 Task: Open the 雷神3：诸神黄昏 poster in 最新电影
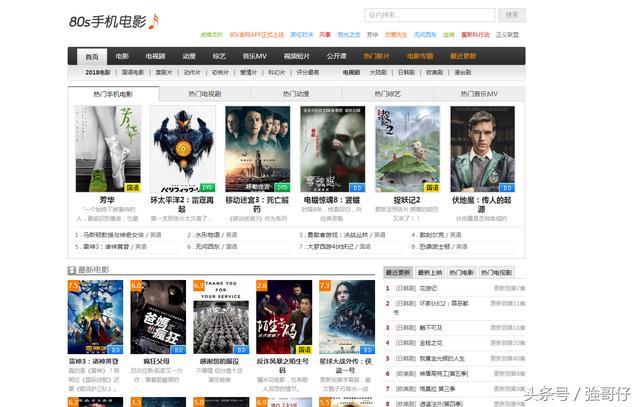[x=95, y=317]
